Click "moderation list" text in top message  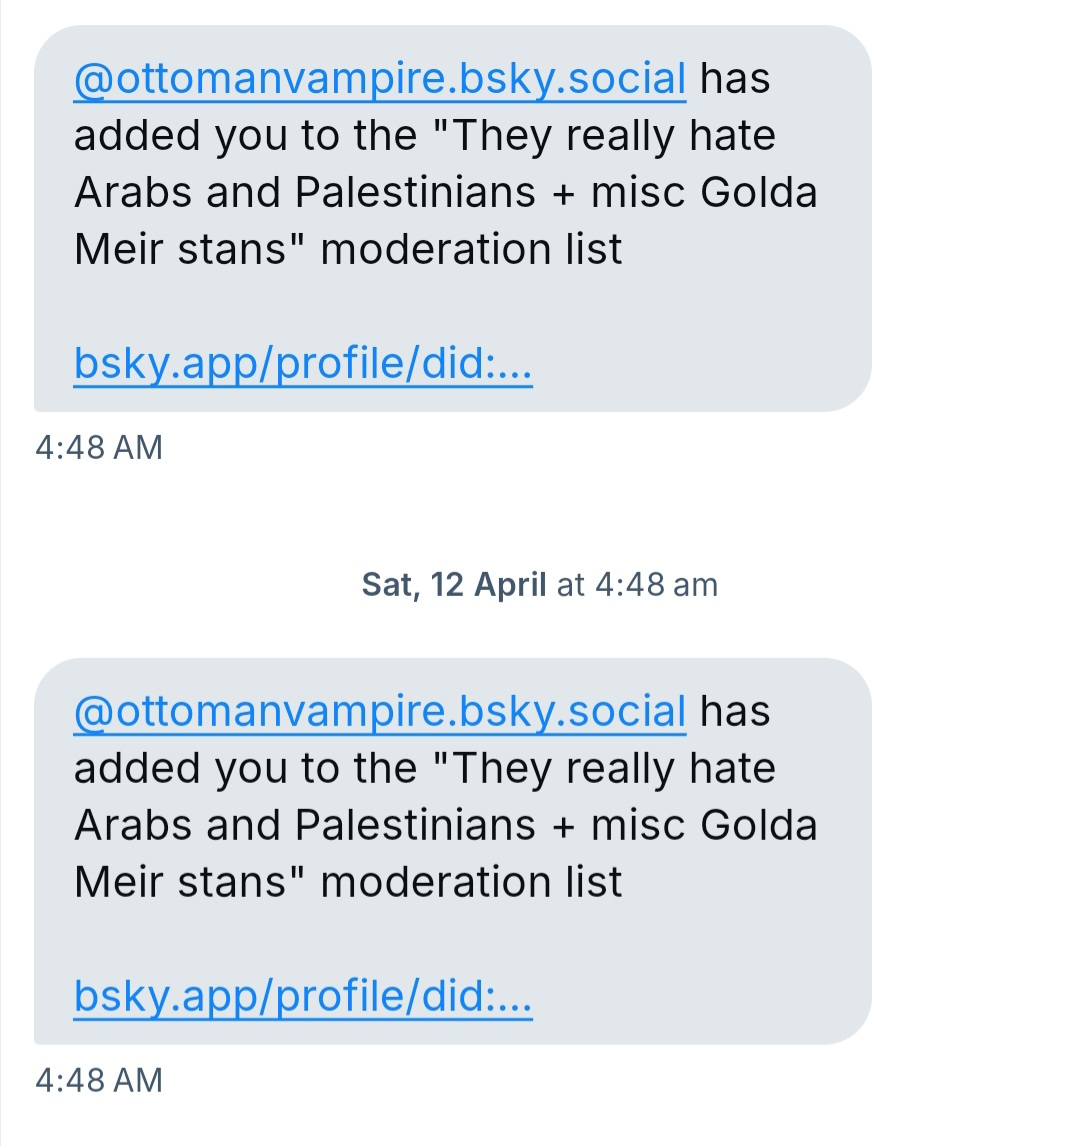[471, 249]
